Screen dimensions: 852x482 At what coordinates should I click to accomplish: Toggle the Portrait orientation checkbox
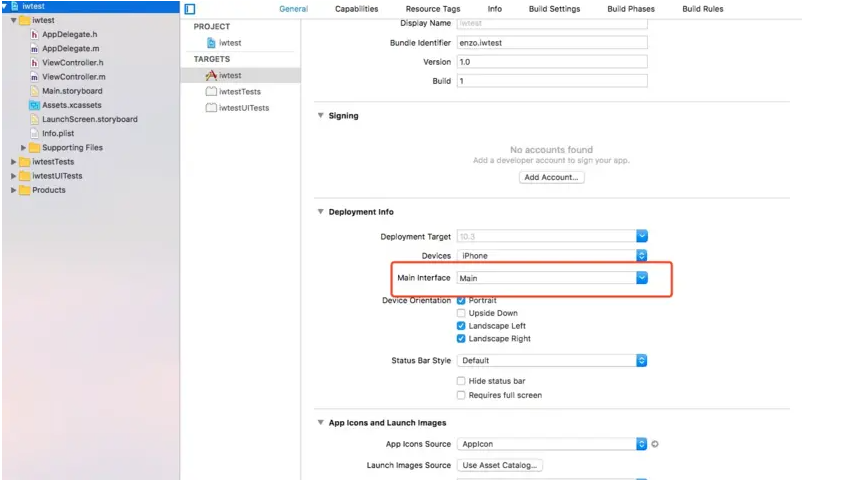pos(461,300)
